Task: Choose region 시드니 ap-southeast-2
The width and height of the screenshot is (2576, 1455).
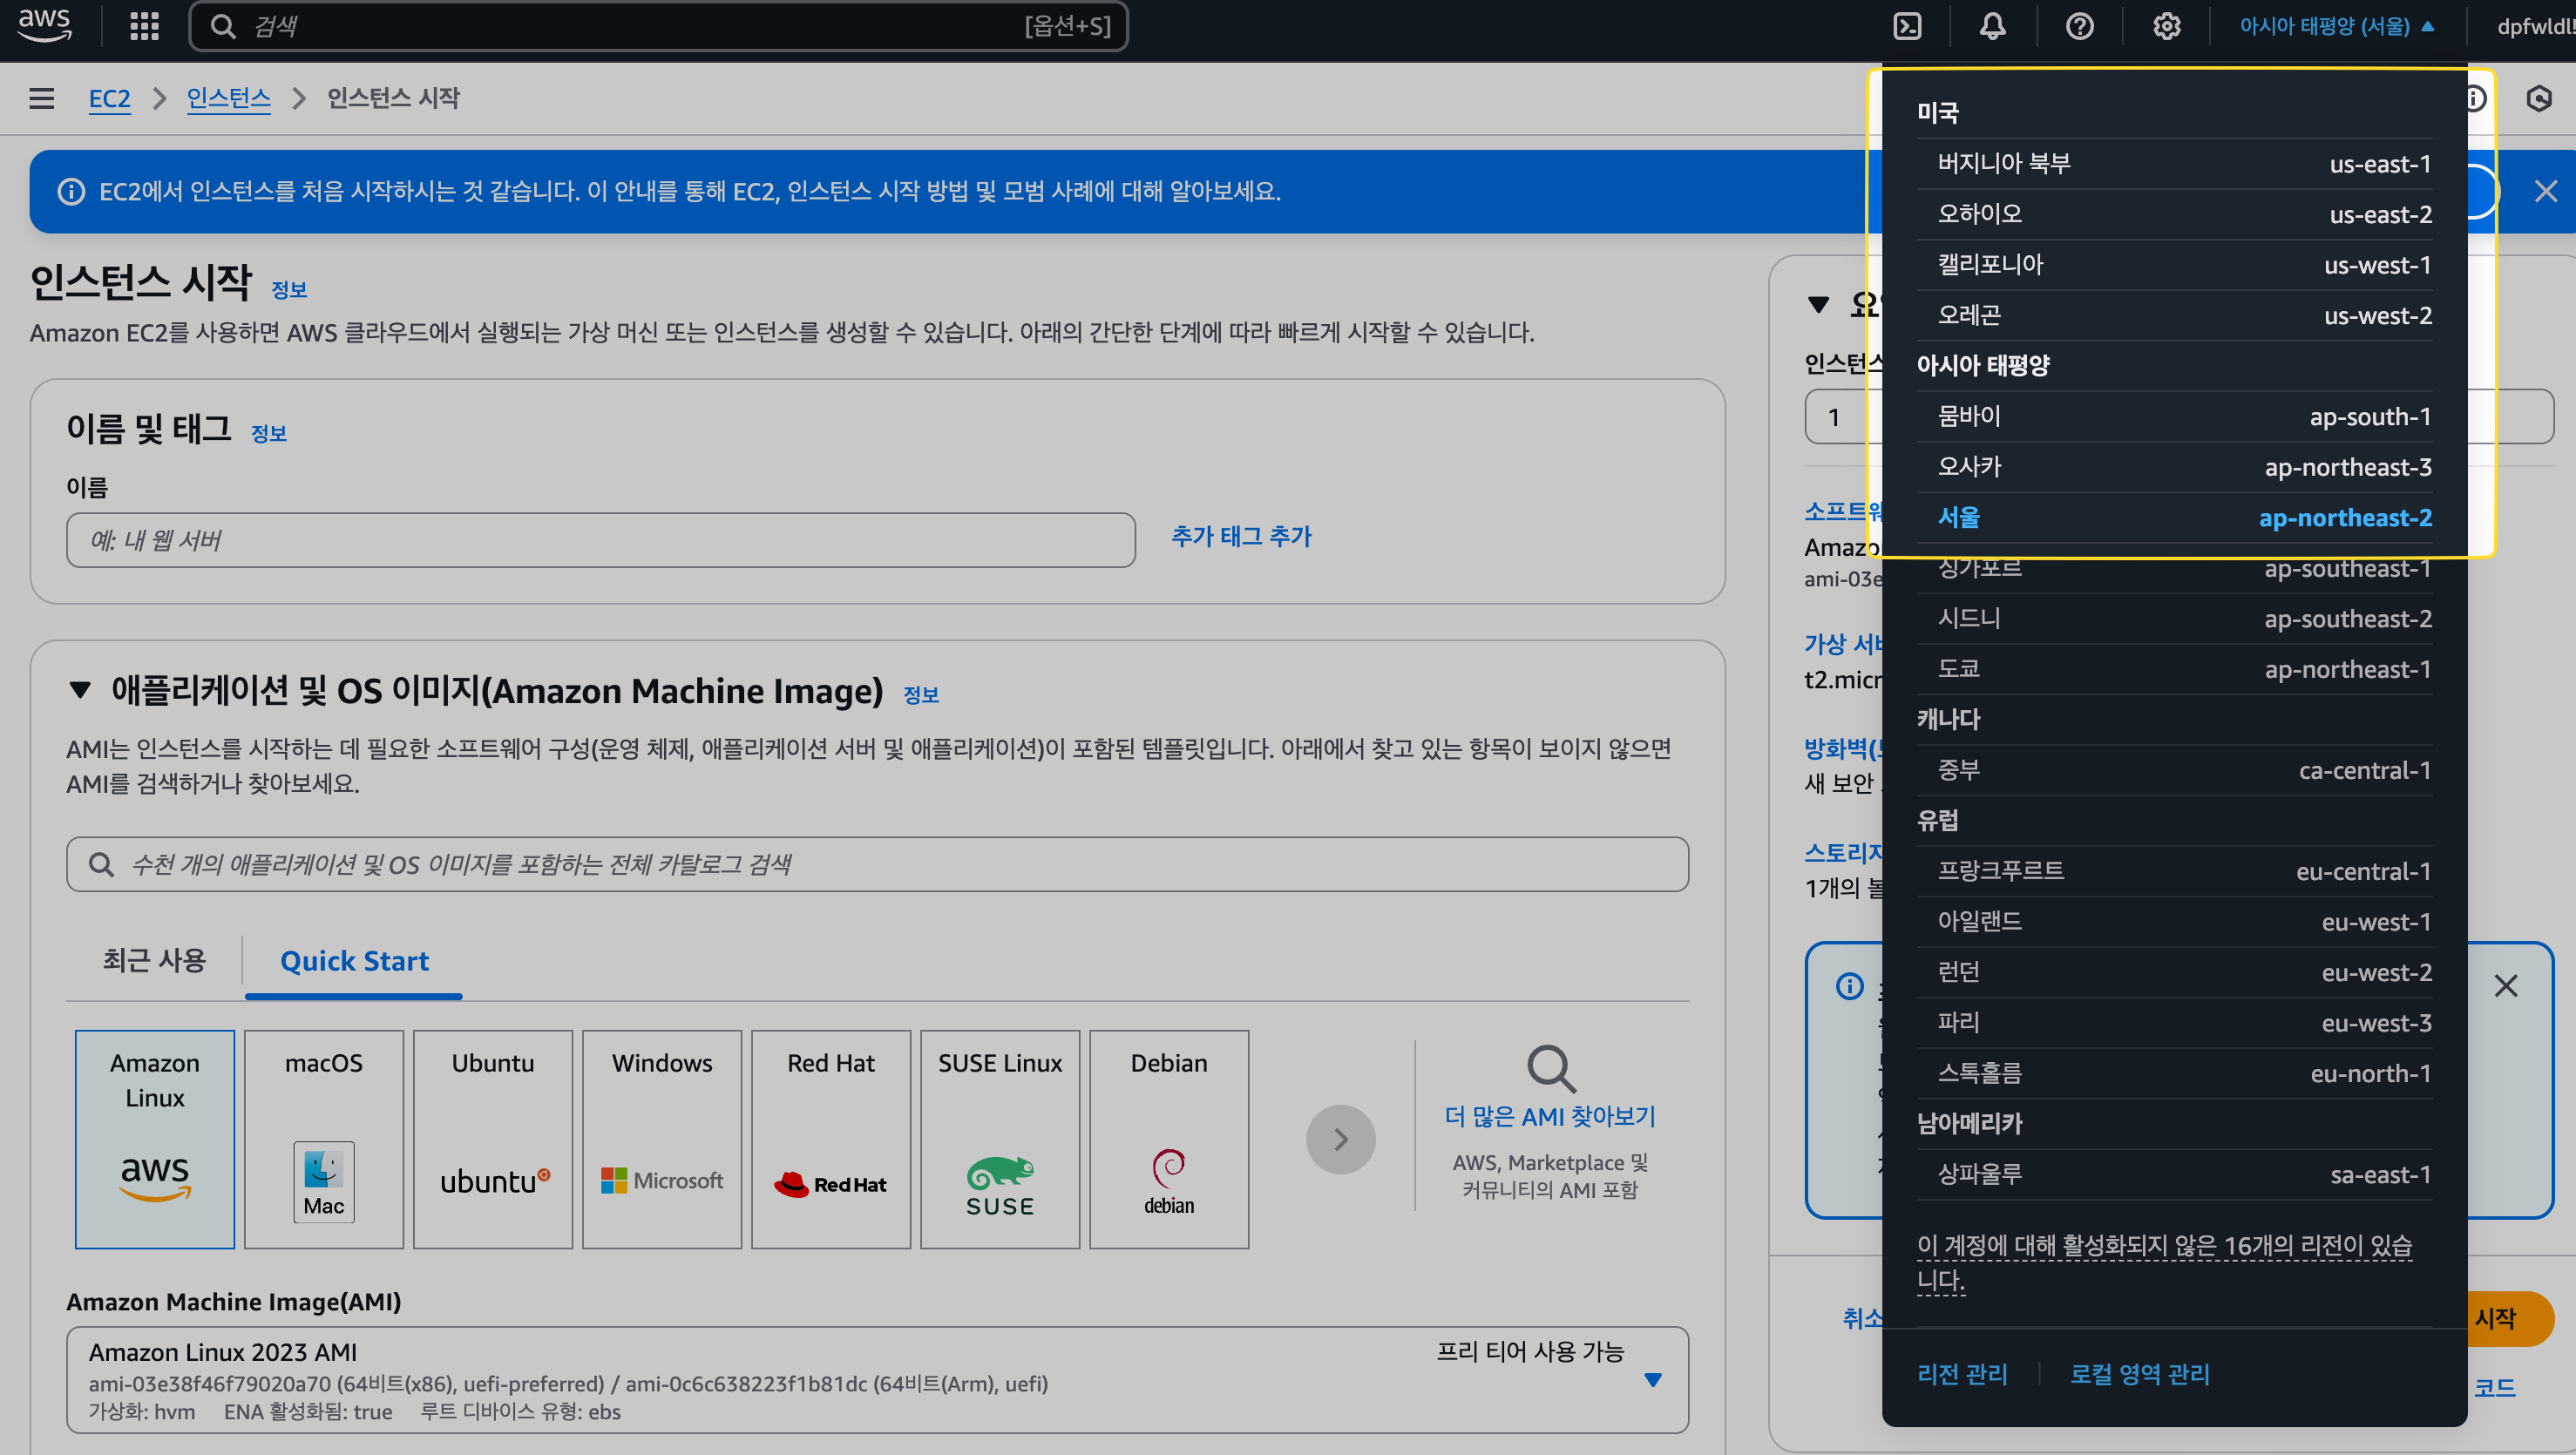Action: [x=2174, y=618]
